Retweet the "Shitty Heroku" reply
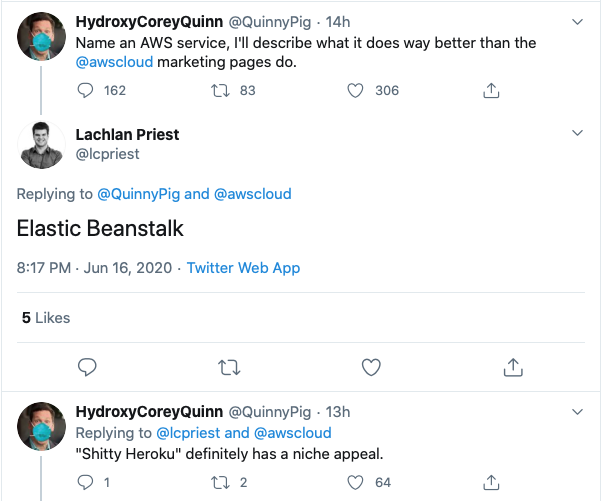 point(223,483)
